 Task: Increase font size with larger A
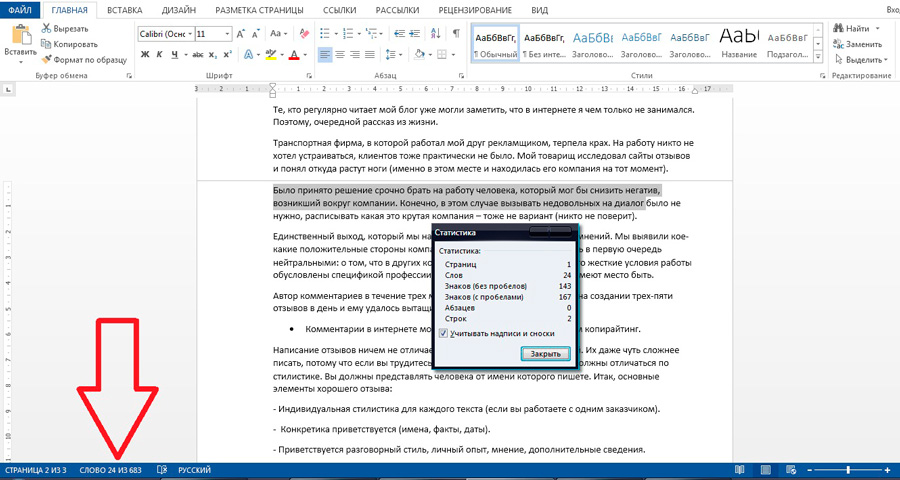pos(241,34)
